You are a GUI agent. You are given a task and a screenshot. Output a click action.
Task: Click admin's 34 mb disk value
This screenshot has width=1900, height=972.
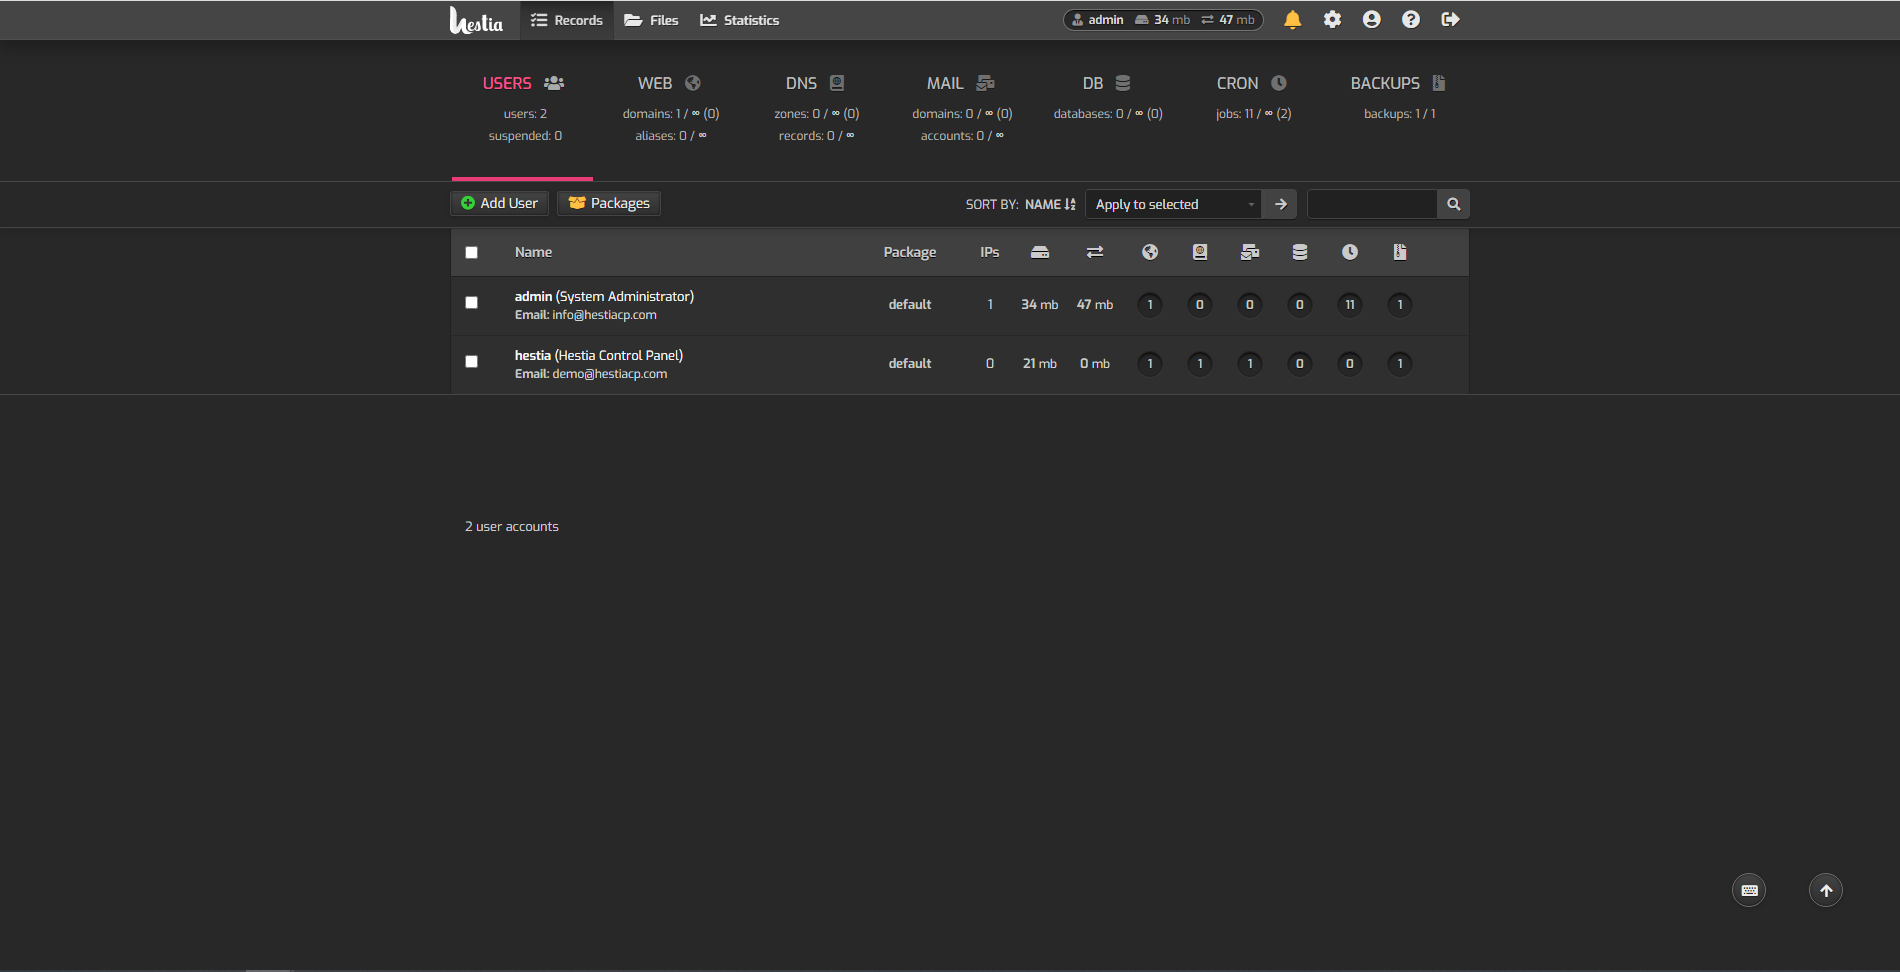[1040, 305]
